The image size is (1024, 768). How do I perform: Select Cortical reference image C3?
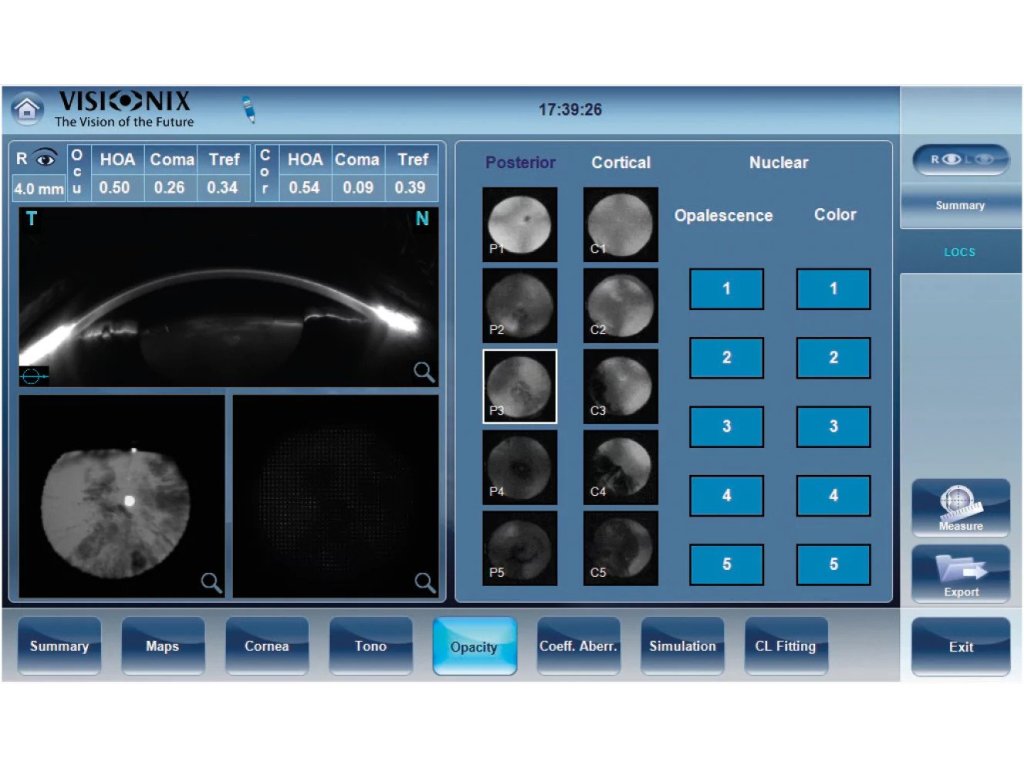click(620, 387)
